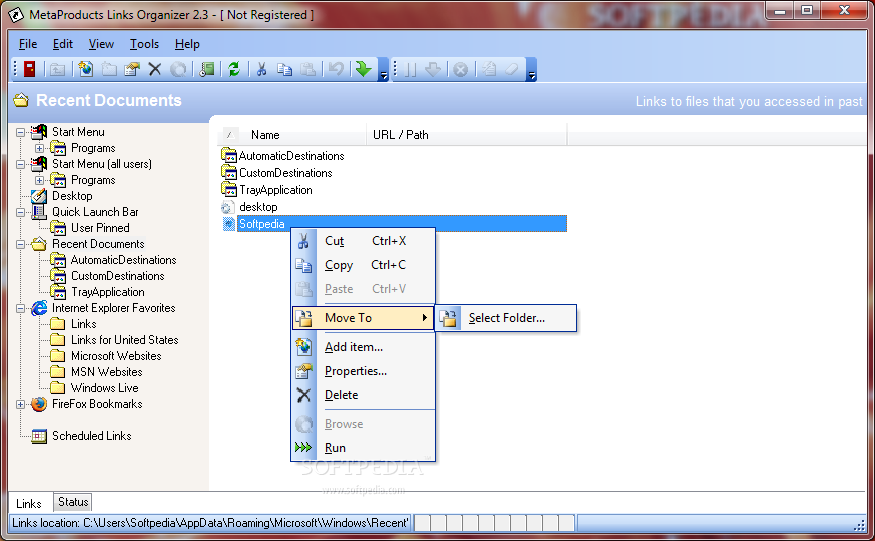Click the green down arrow toolbar icon
Screen dimensions: 875x541
point(363,69)
